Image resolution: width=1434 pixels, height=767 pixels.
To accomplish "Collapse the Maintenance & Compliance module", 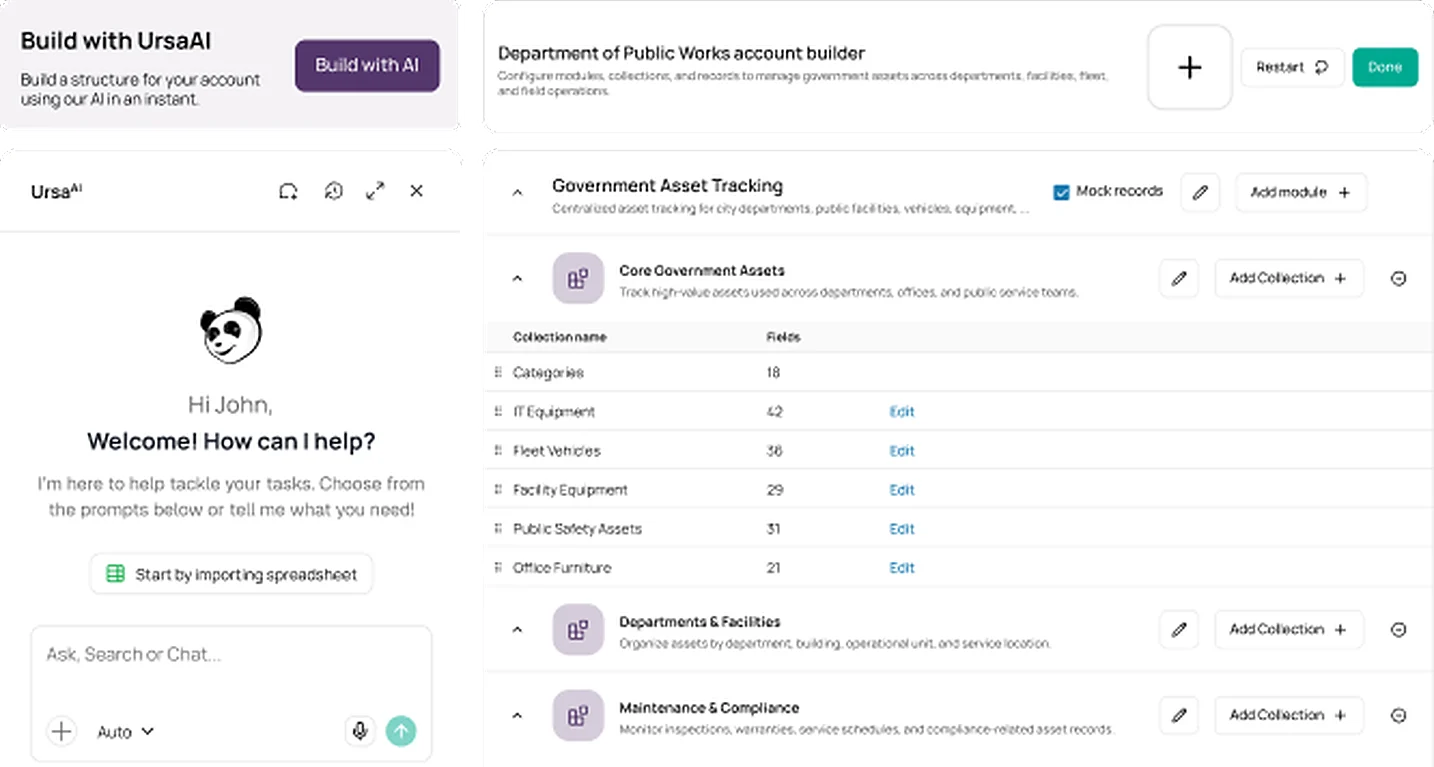I will [517, 716].
